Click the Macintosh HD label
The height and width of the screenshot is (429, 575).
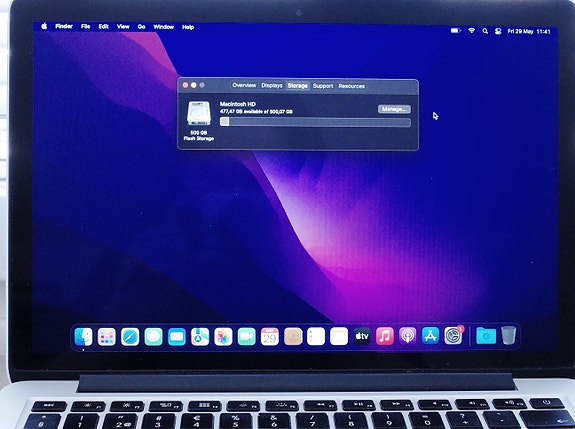coord(238,104)
